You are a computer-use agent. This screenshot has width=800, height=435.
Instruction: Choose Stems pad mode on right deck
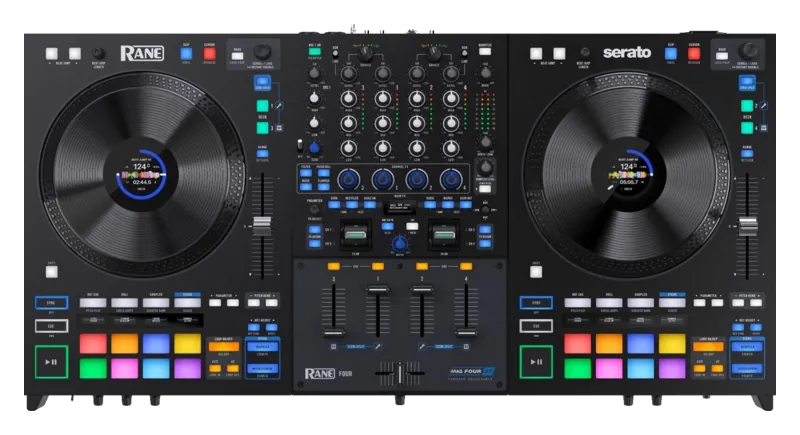tap(672, 303)
